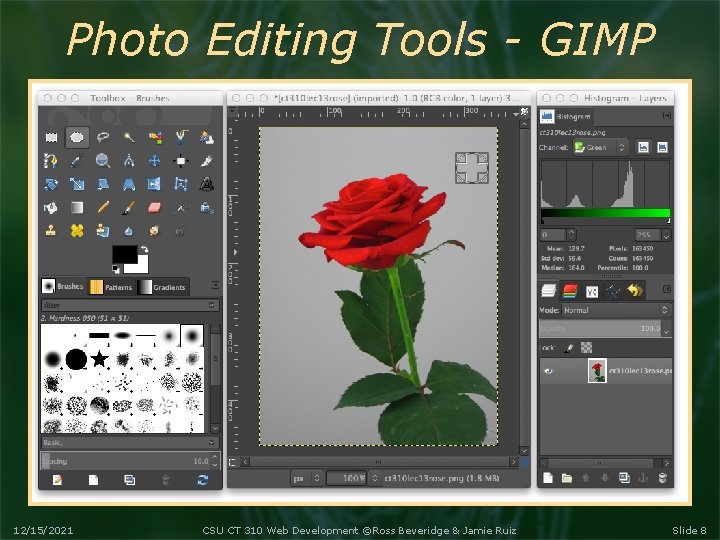This screenshot has height=540, width=720.
Task: Click delete layer trash button
Action: (x=662, y=478)
